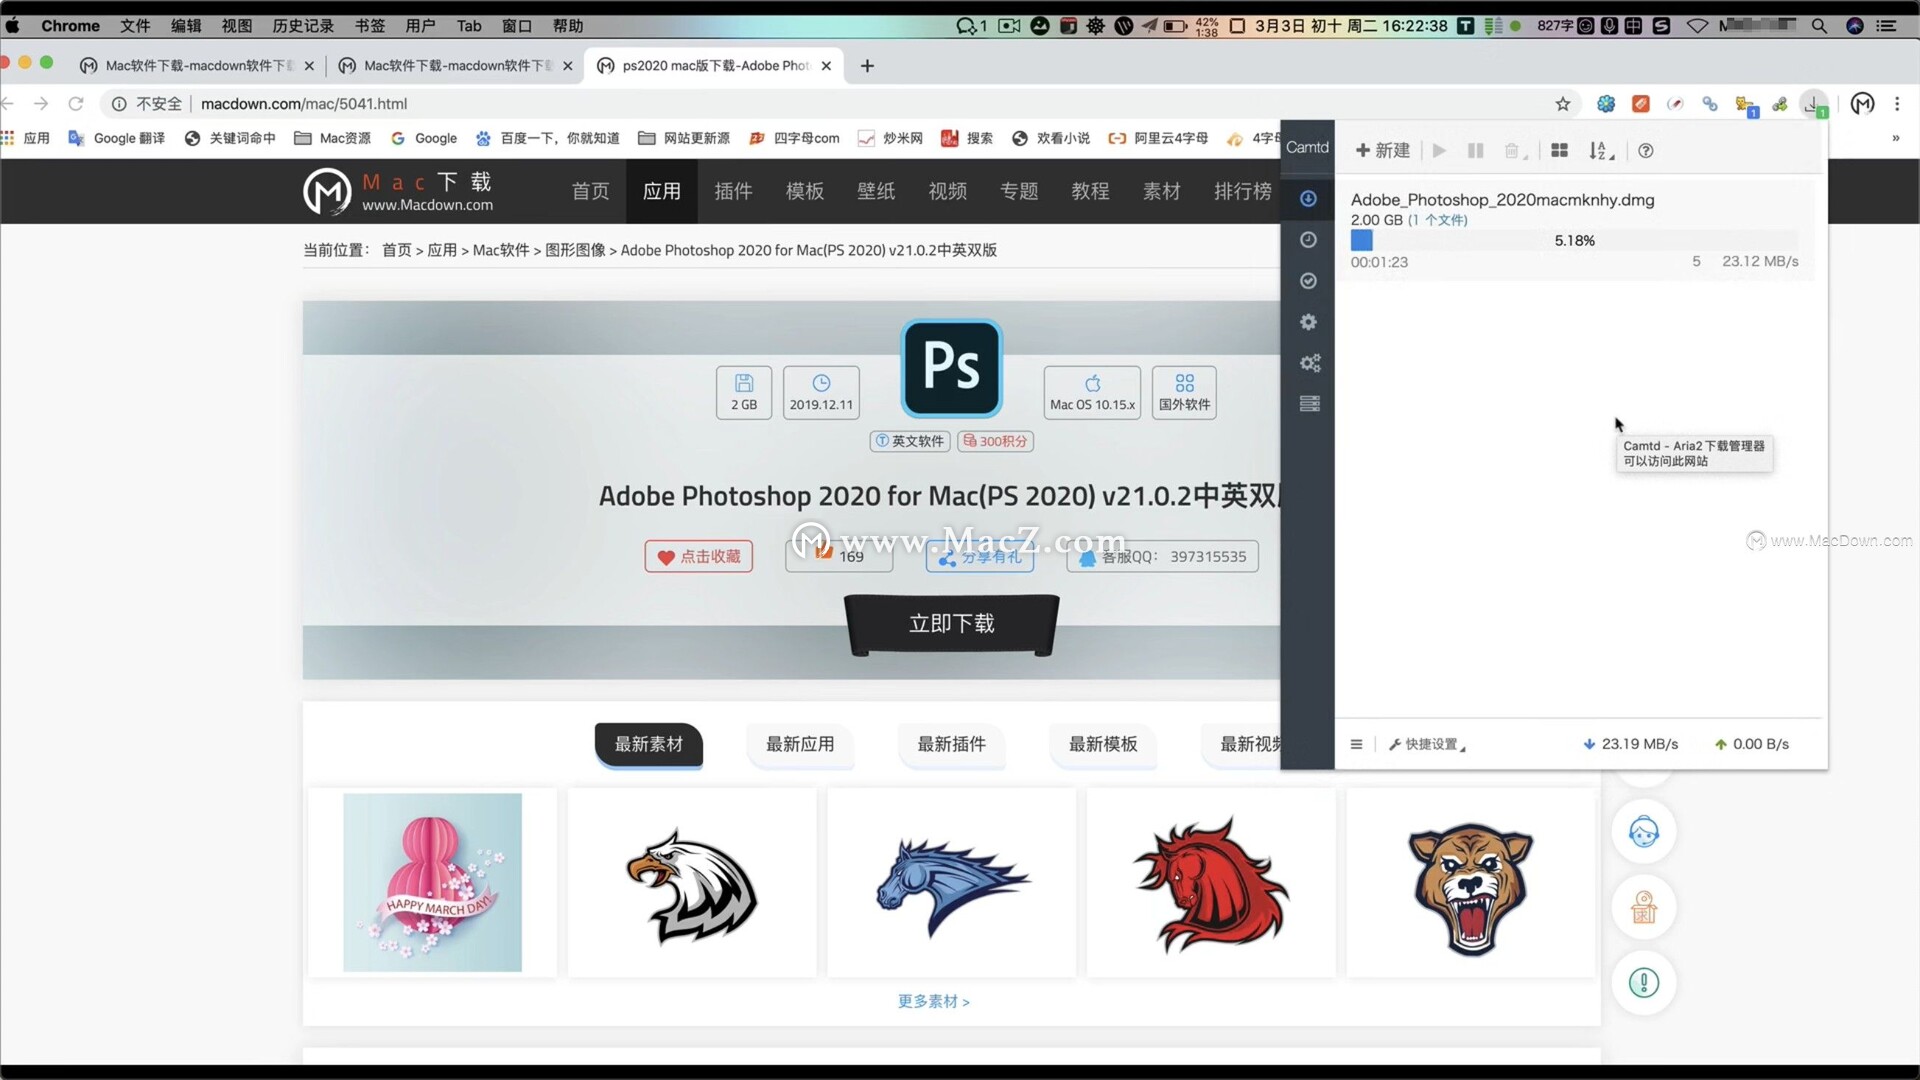This screenshot has height=1080, width=1920.
Task: Select the 最新应用 tab
Action: tap(800, 744)
